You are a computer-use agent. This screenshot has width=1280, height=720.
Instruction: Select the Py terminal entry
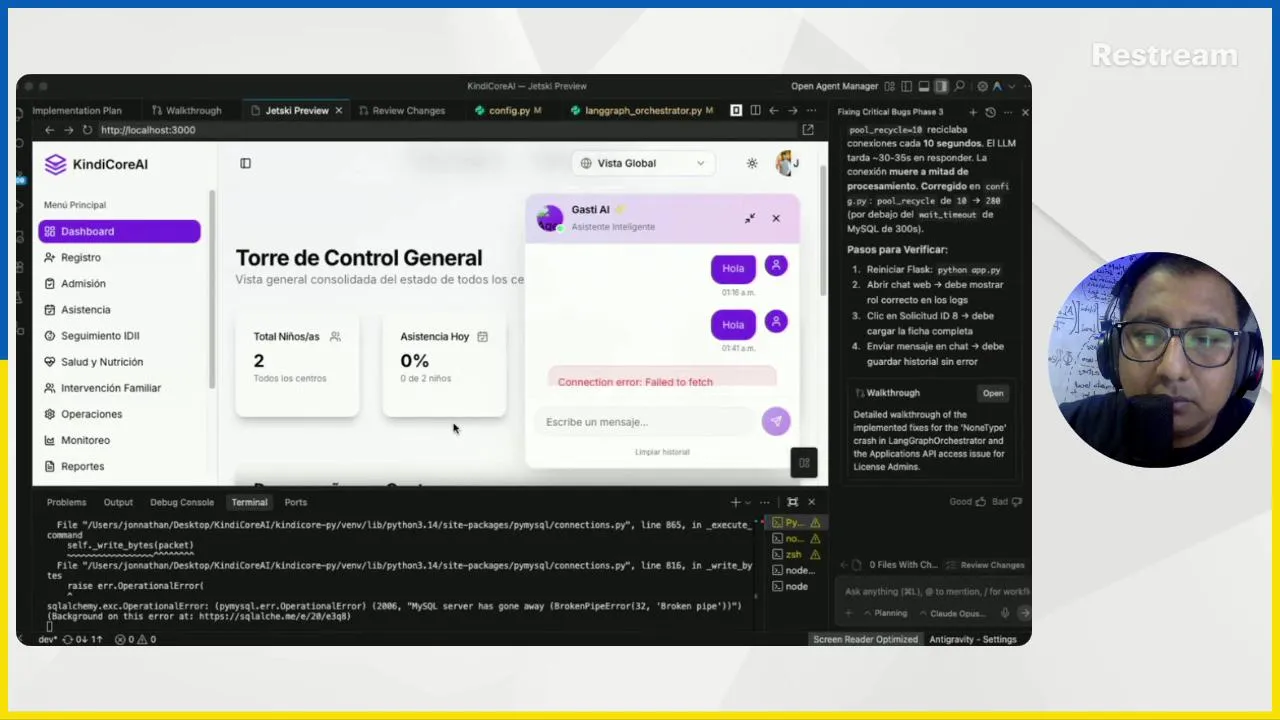(x=796, y=522)
